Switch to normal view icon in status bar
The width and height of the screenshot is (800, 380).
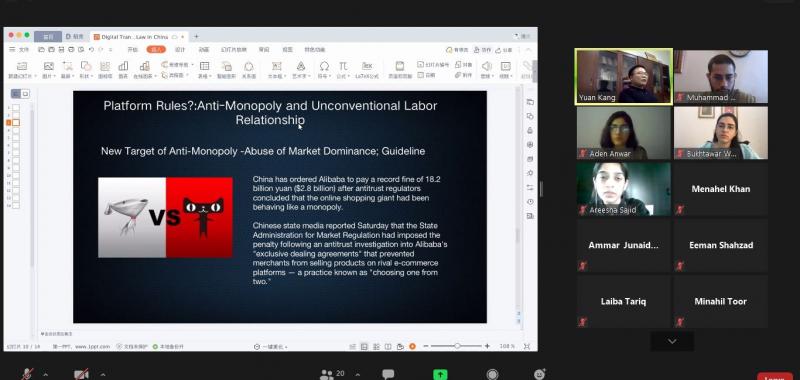[364, 346]
